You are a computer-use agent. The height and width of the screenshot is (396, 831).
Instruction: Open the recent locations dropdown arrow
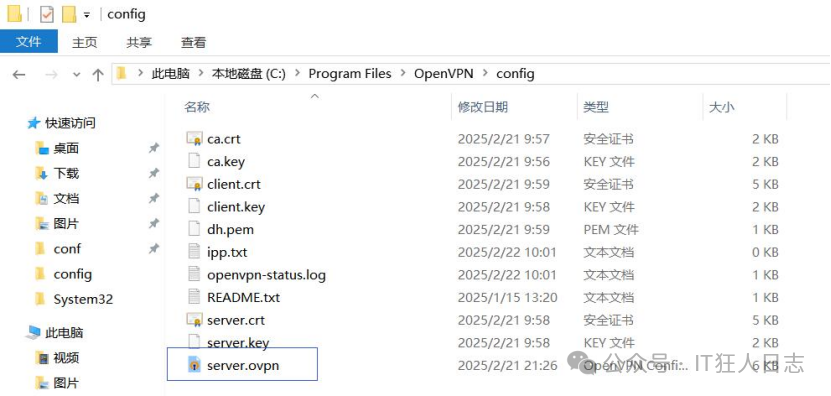[77, 75]
